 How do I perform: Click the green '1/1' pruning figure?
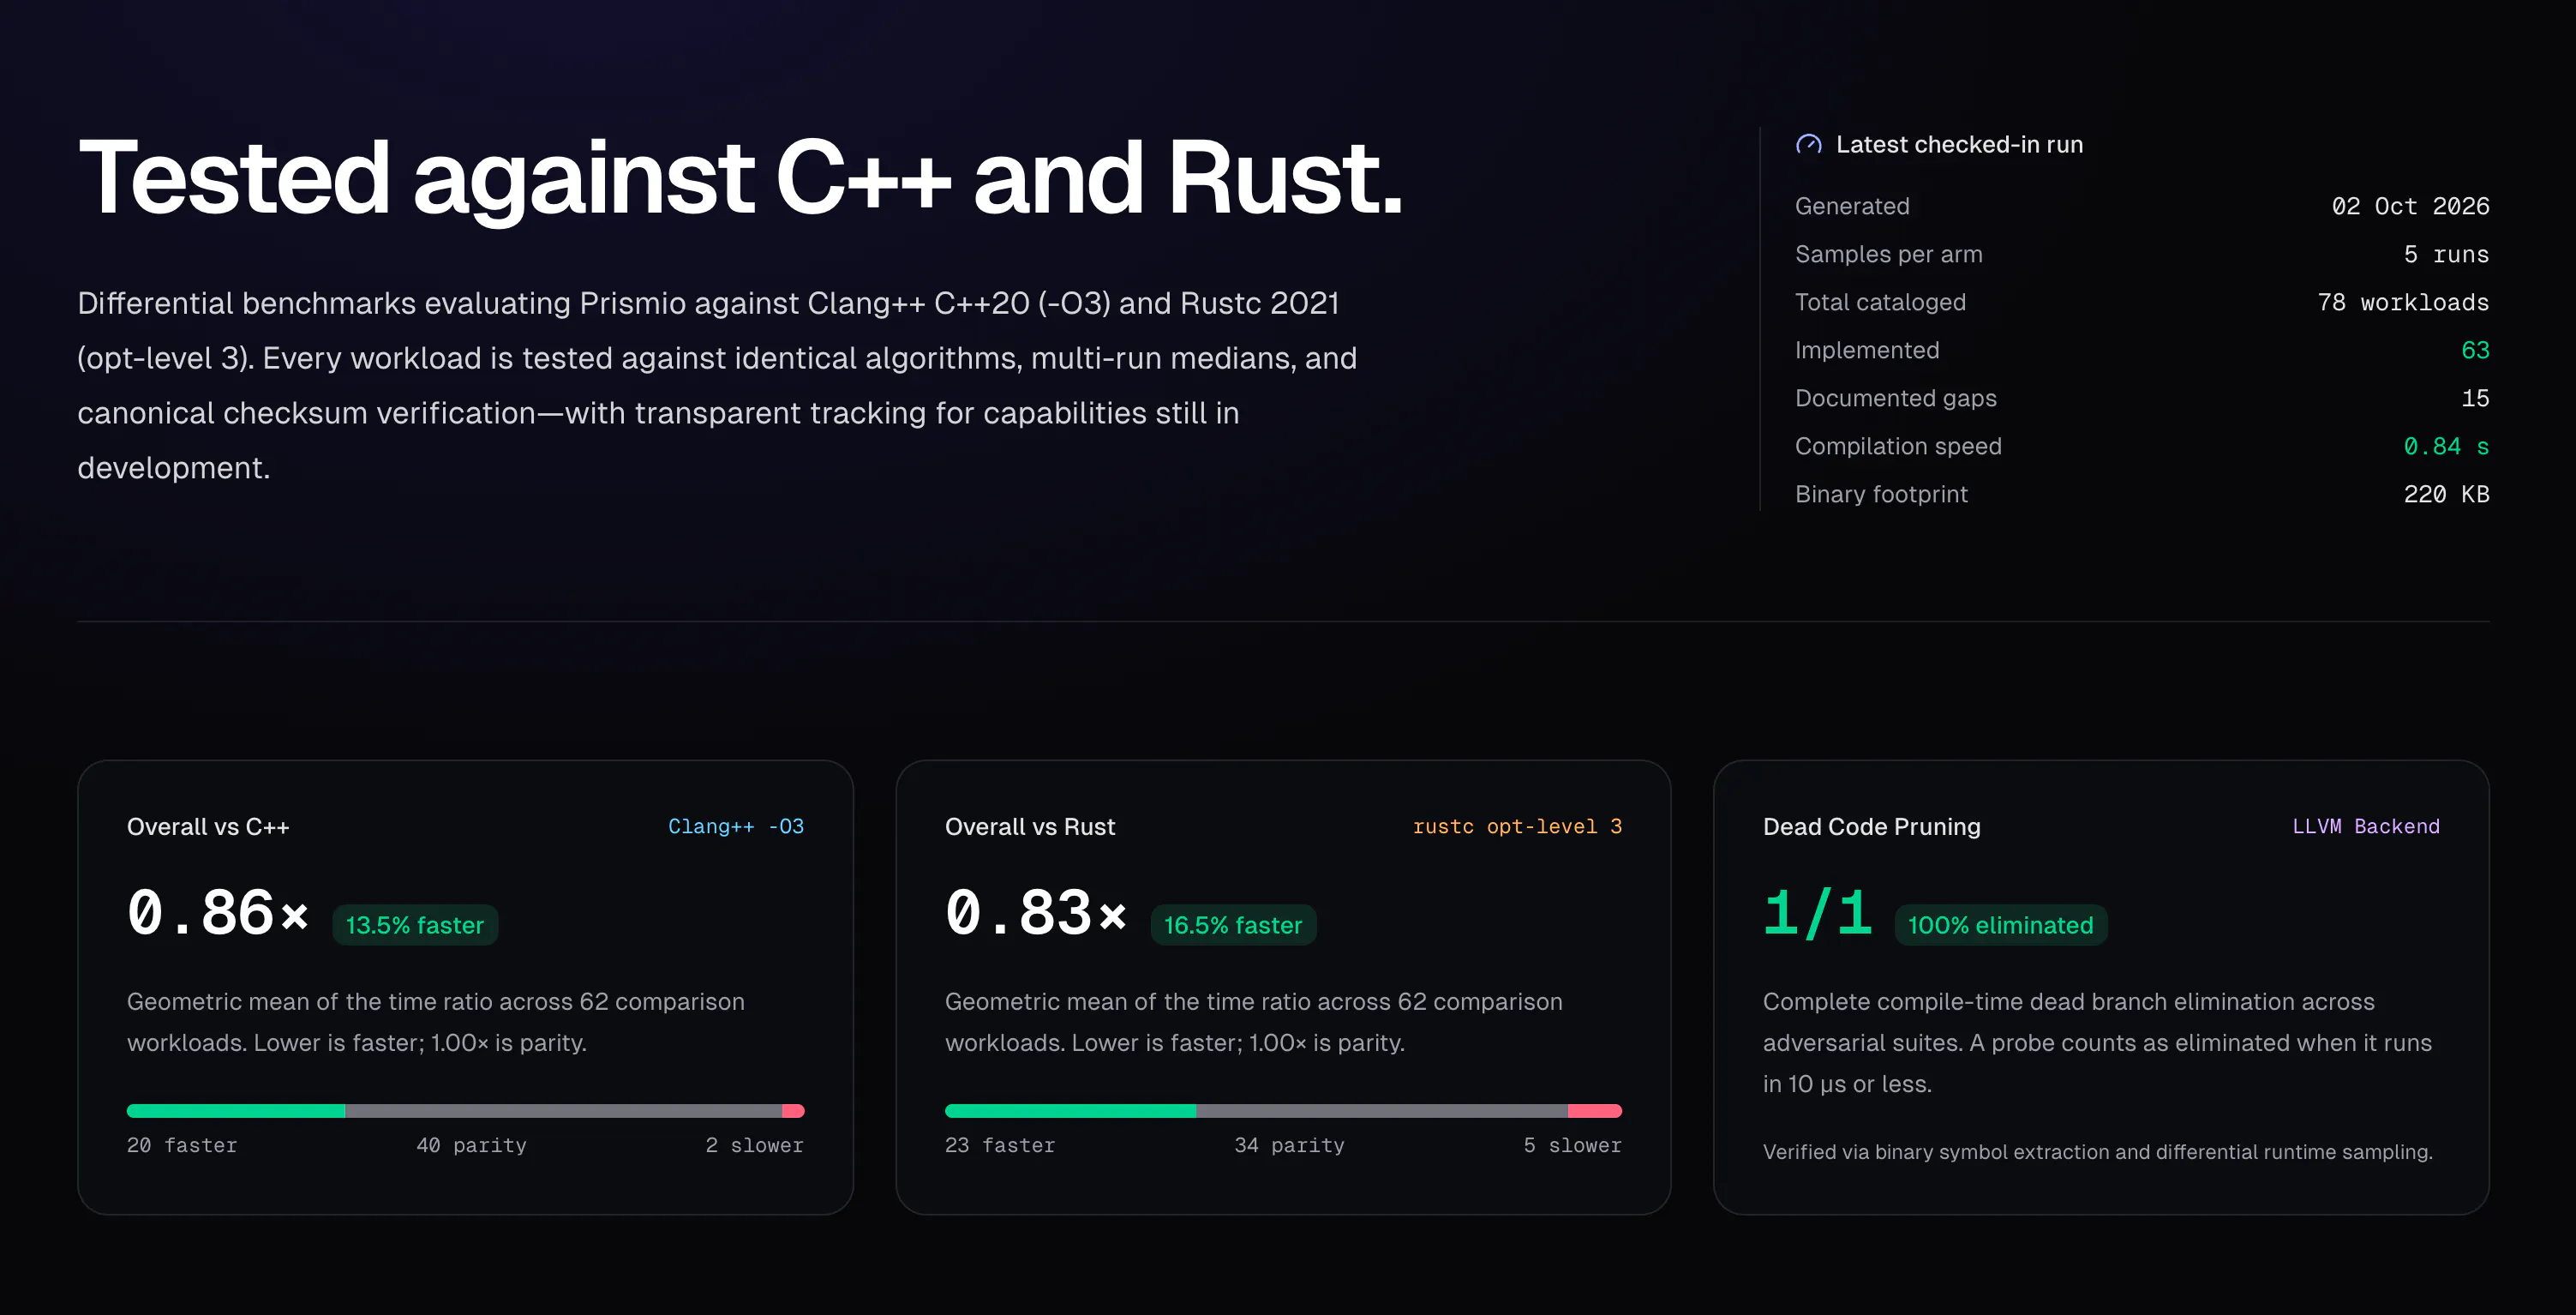pos(1818,912)
